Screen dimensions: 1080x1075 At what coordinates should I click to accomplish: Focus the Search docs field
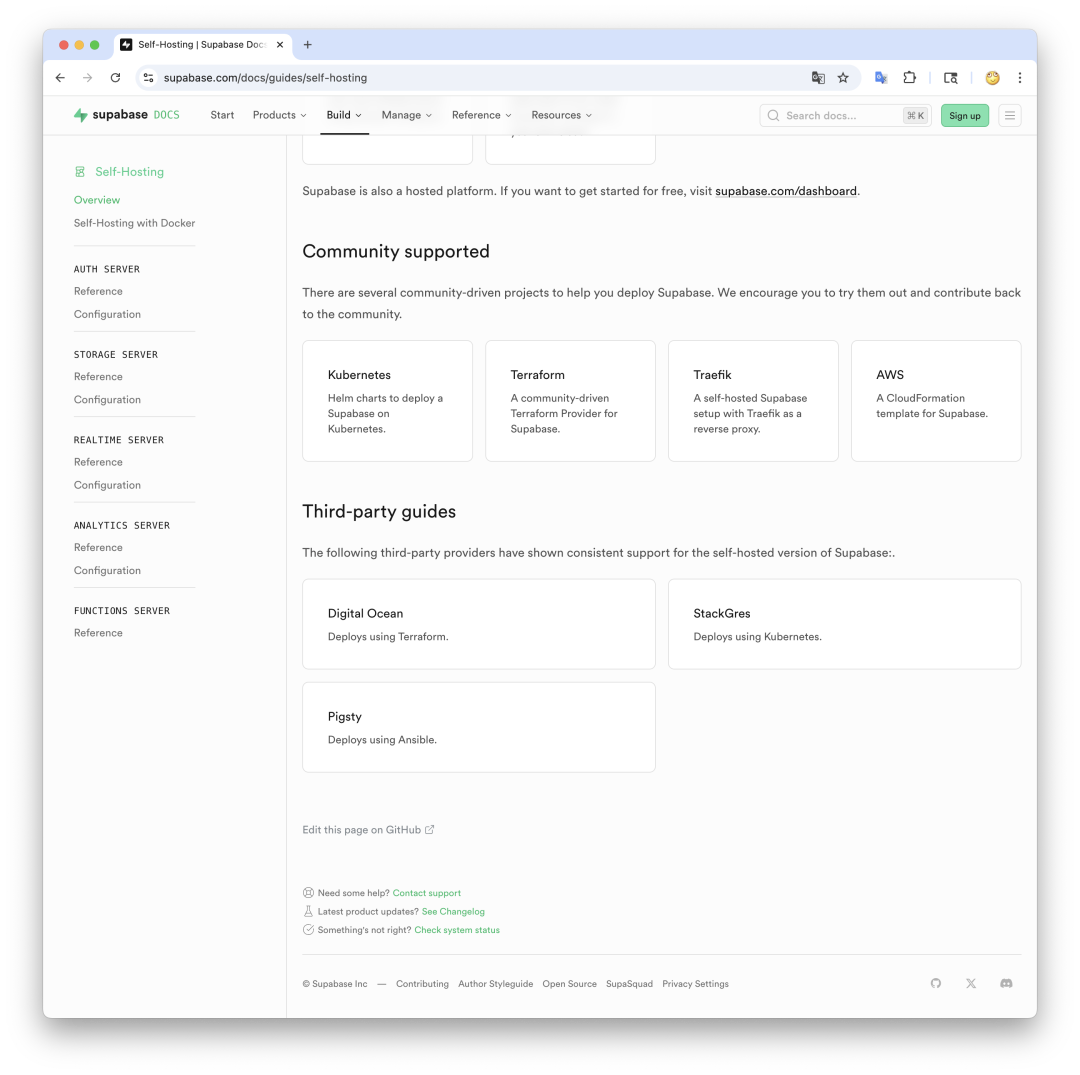pyautogui.click(x=846, y=116)
